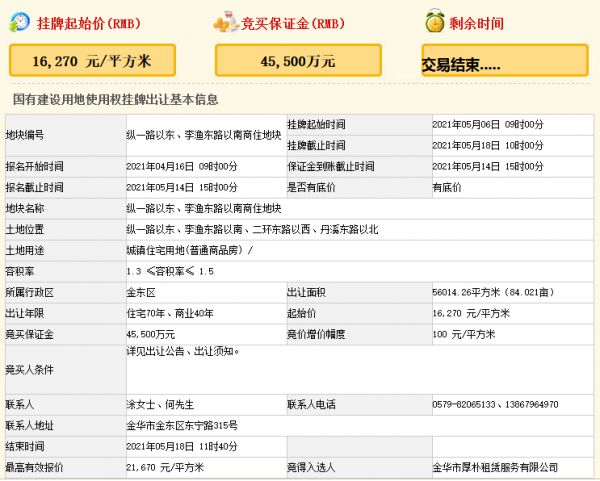
Task: Click the 详见出让公告、出让须知 text
Action: click(183, 351)
